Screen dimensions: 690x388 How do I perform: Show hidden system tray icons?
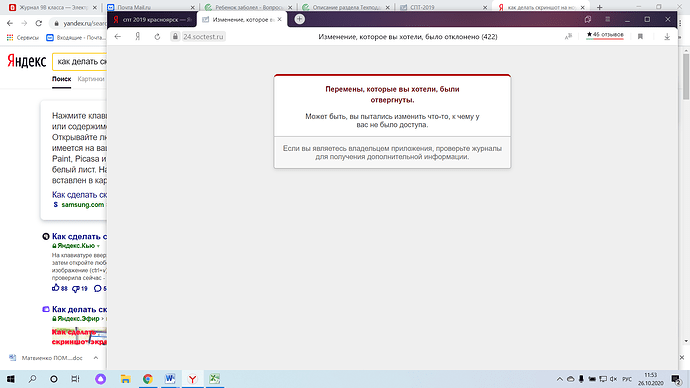[560, 379]
